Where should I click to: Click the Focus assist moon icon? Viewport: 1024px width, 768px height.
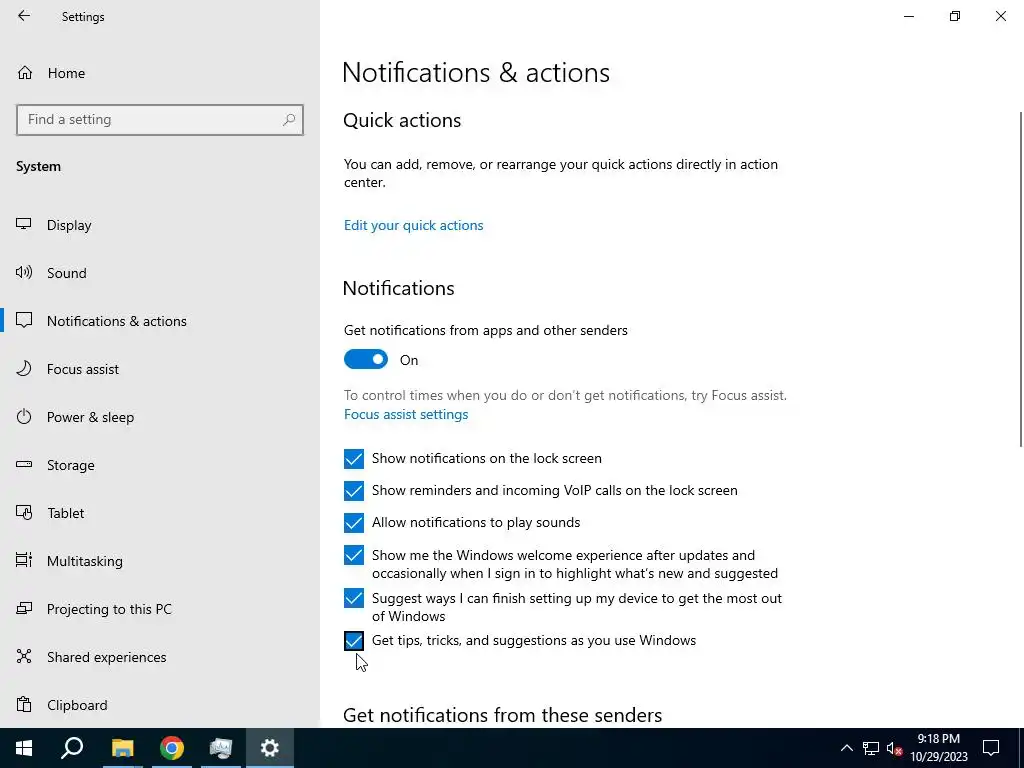click(24, 368)
